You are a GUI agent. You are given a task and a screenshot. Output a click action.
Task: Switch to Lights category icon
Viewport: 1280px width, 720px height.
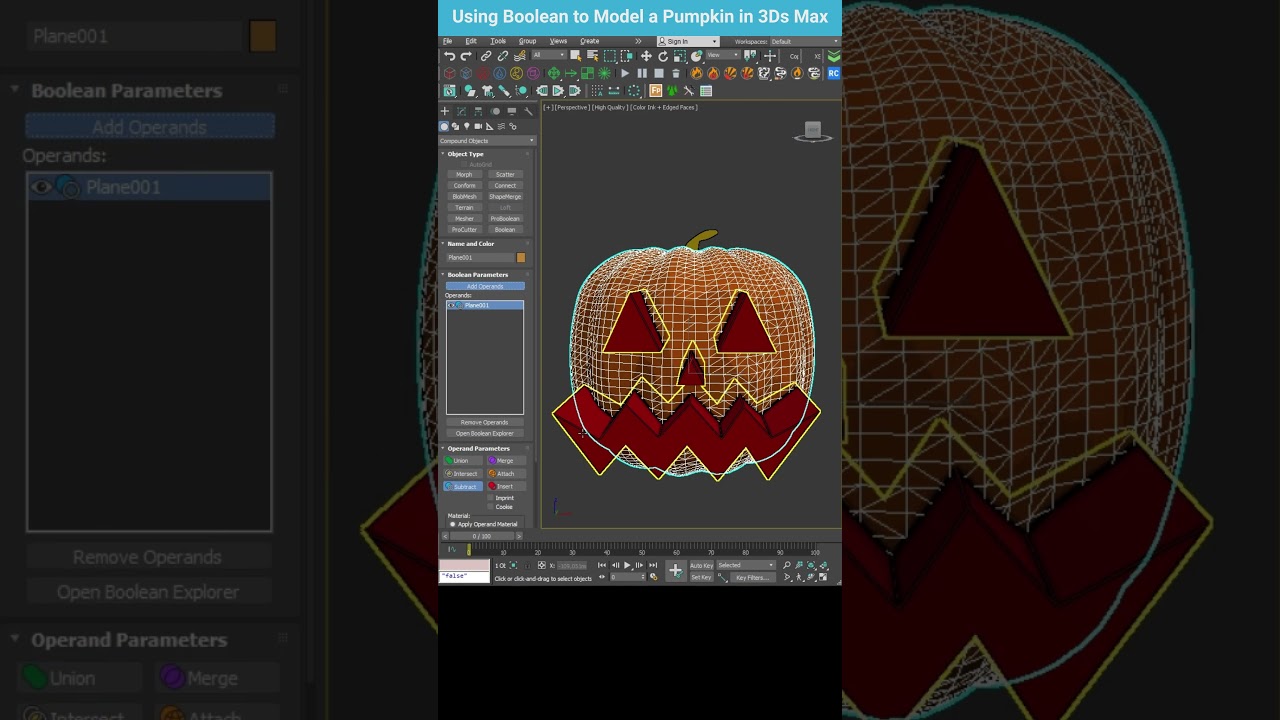467,126
